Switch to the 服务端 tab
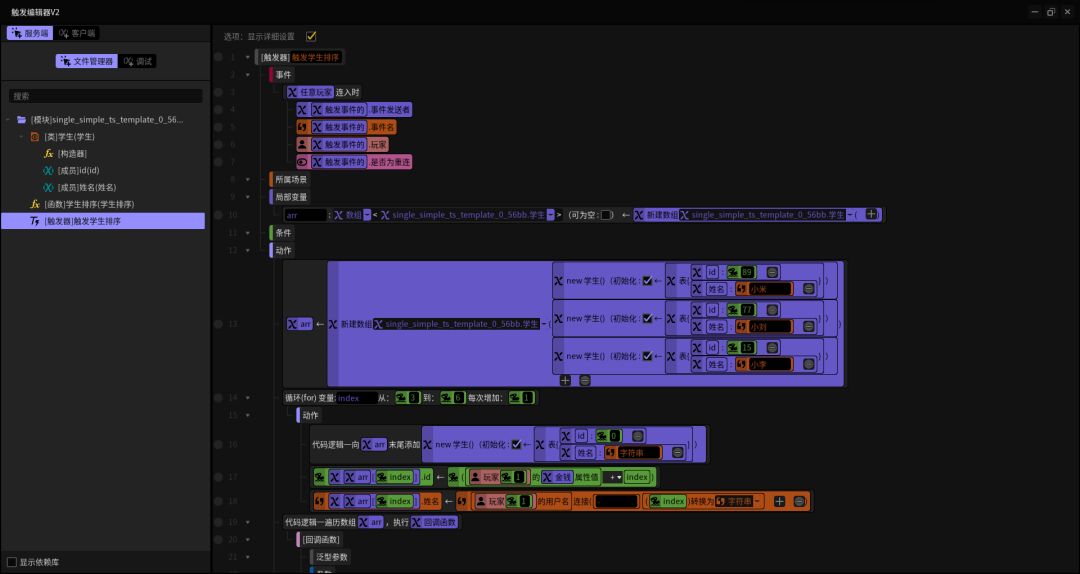1080x574 pixels. (x=30, y=33)
